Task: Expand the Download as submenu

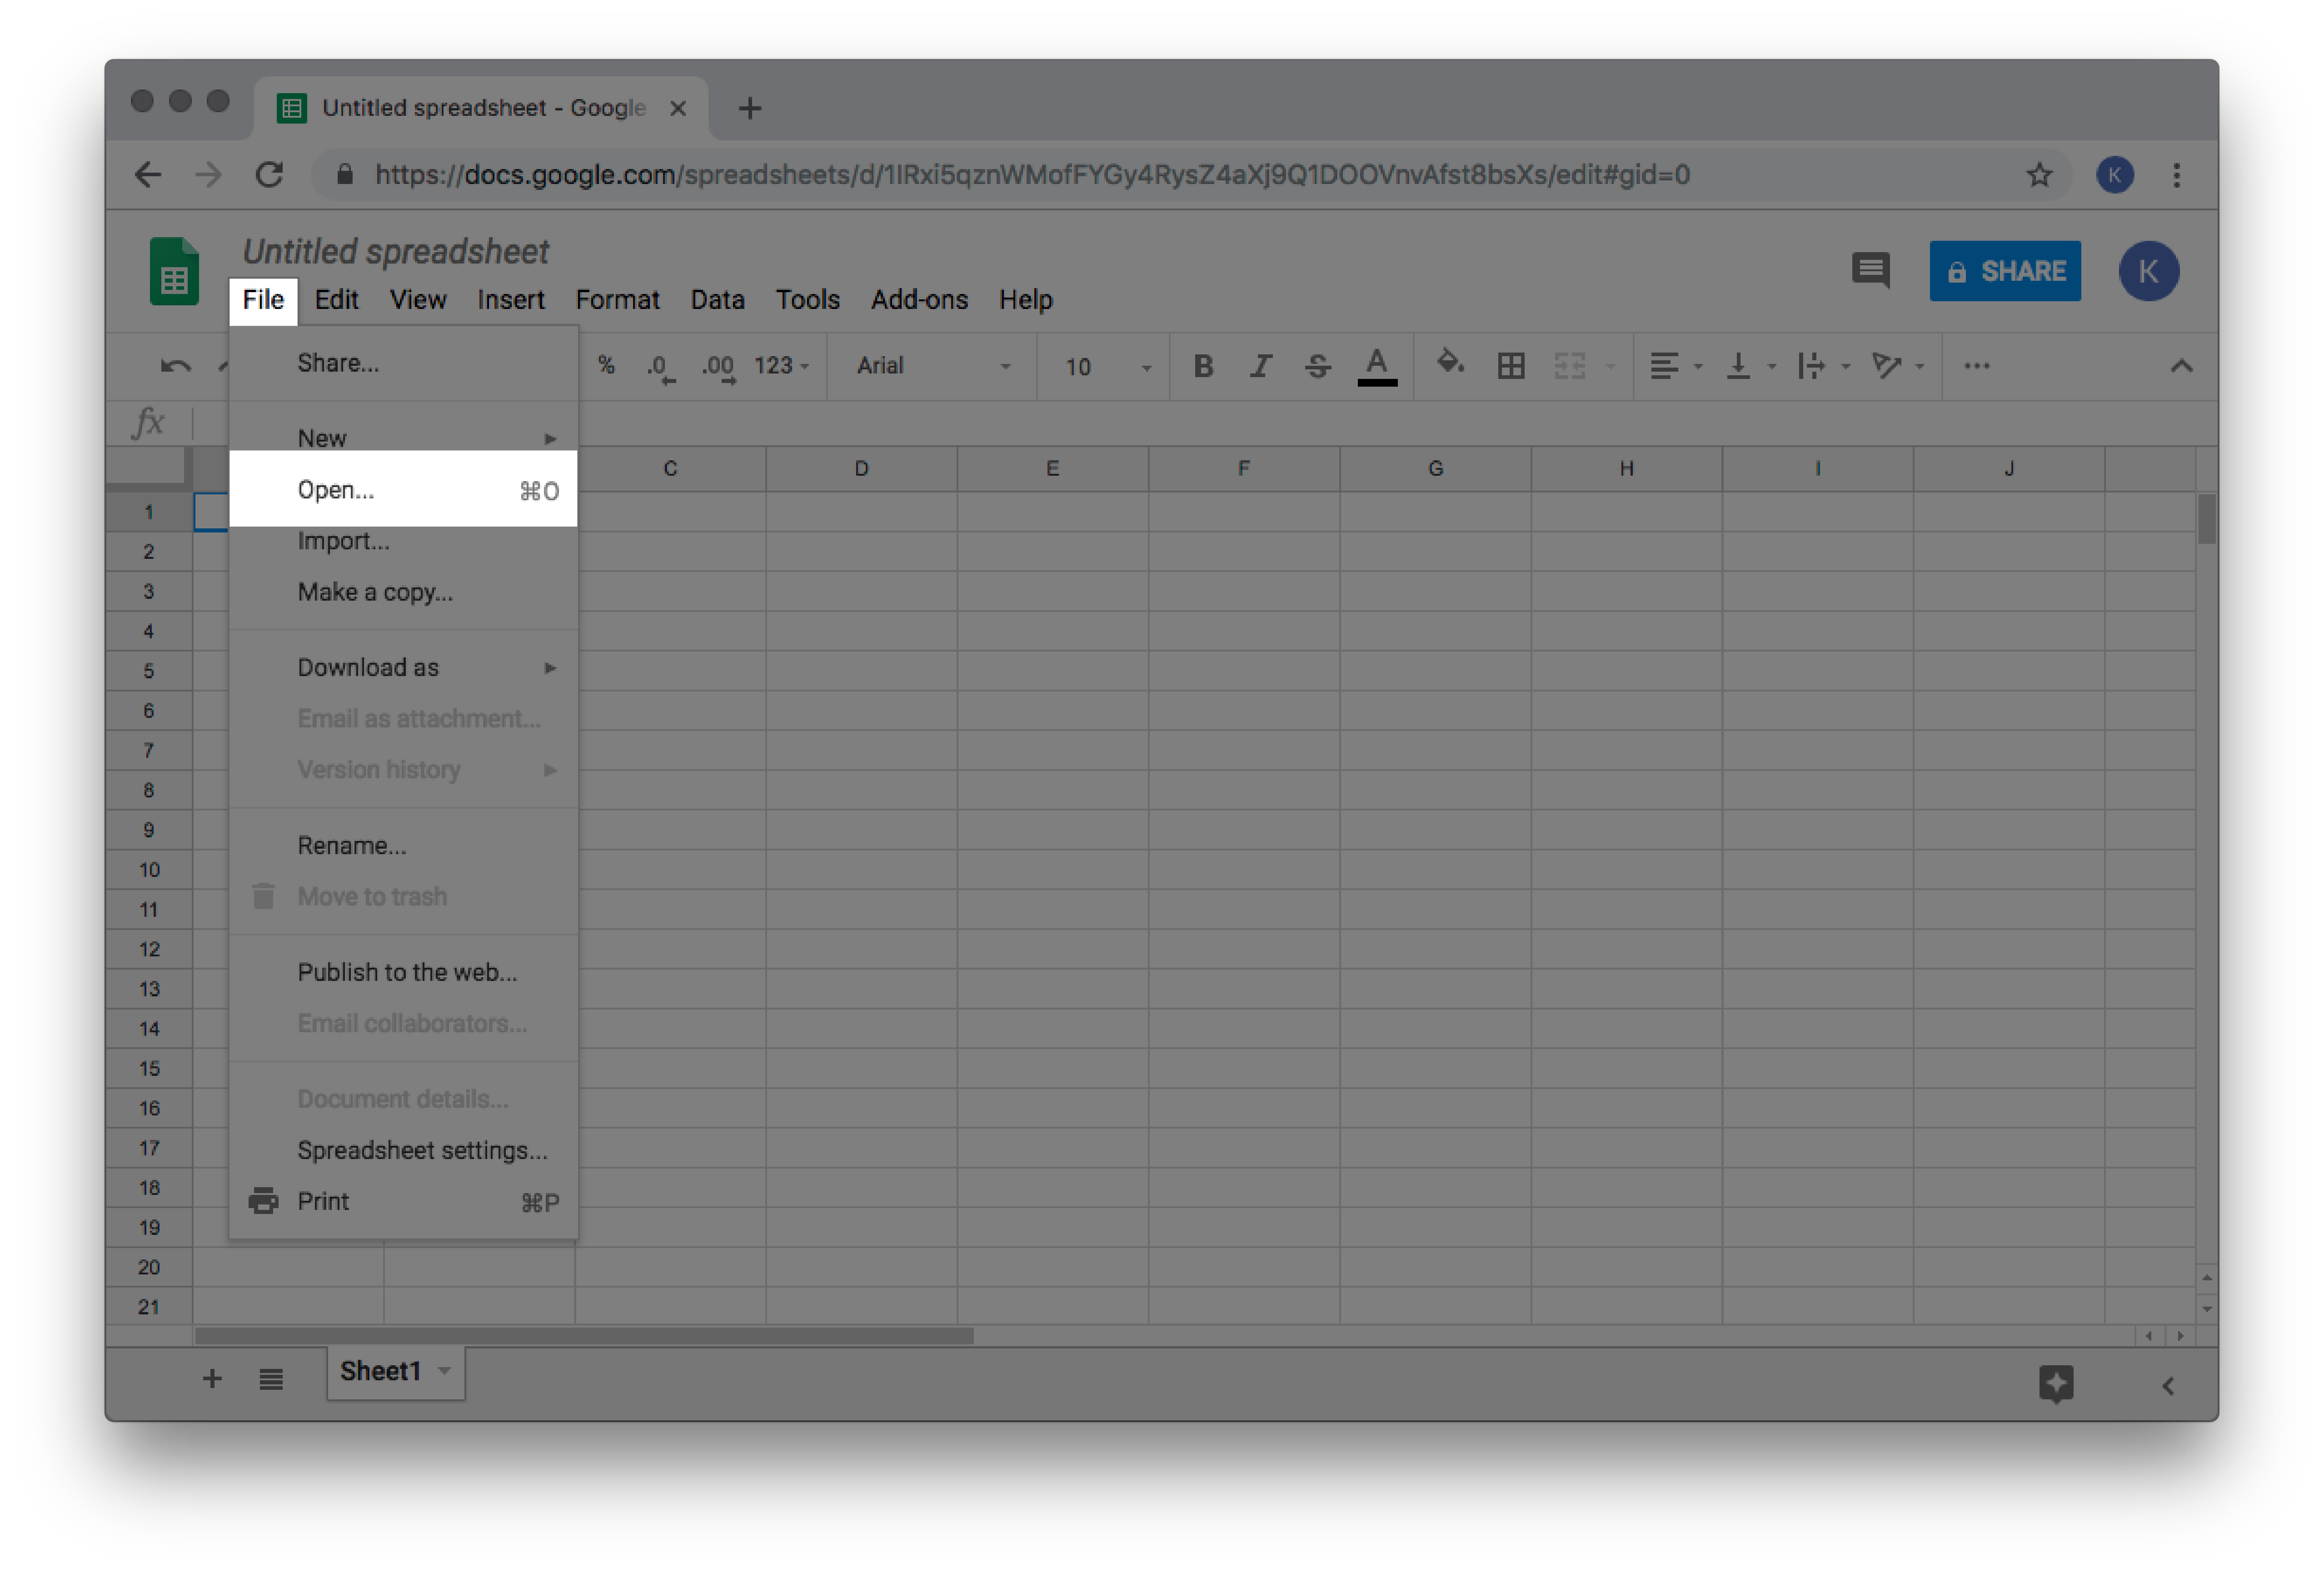Action: [403, 667]
